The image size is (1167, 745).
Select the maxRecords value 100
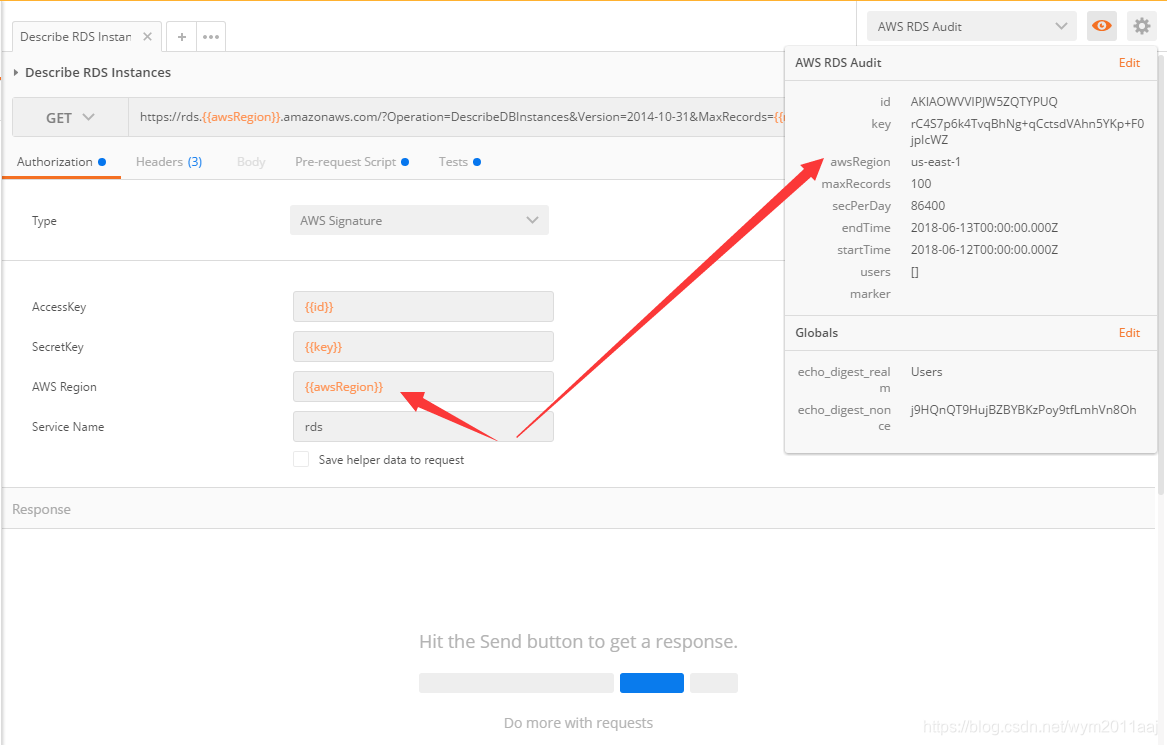pyautogui.click(x=921, y=183)
